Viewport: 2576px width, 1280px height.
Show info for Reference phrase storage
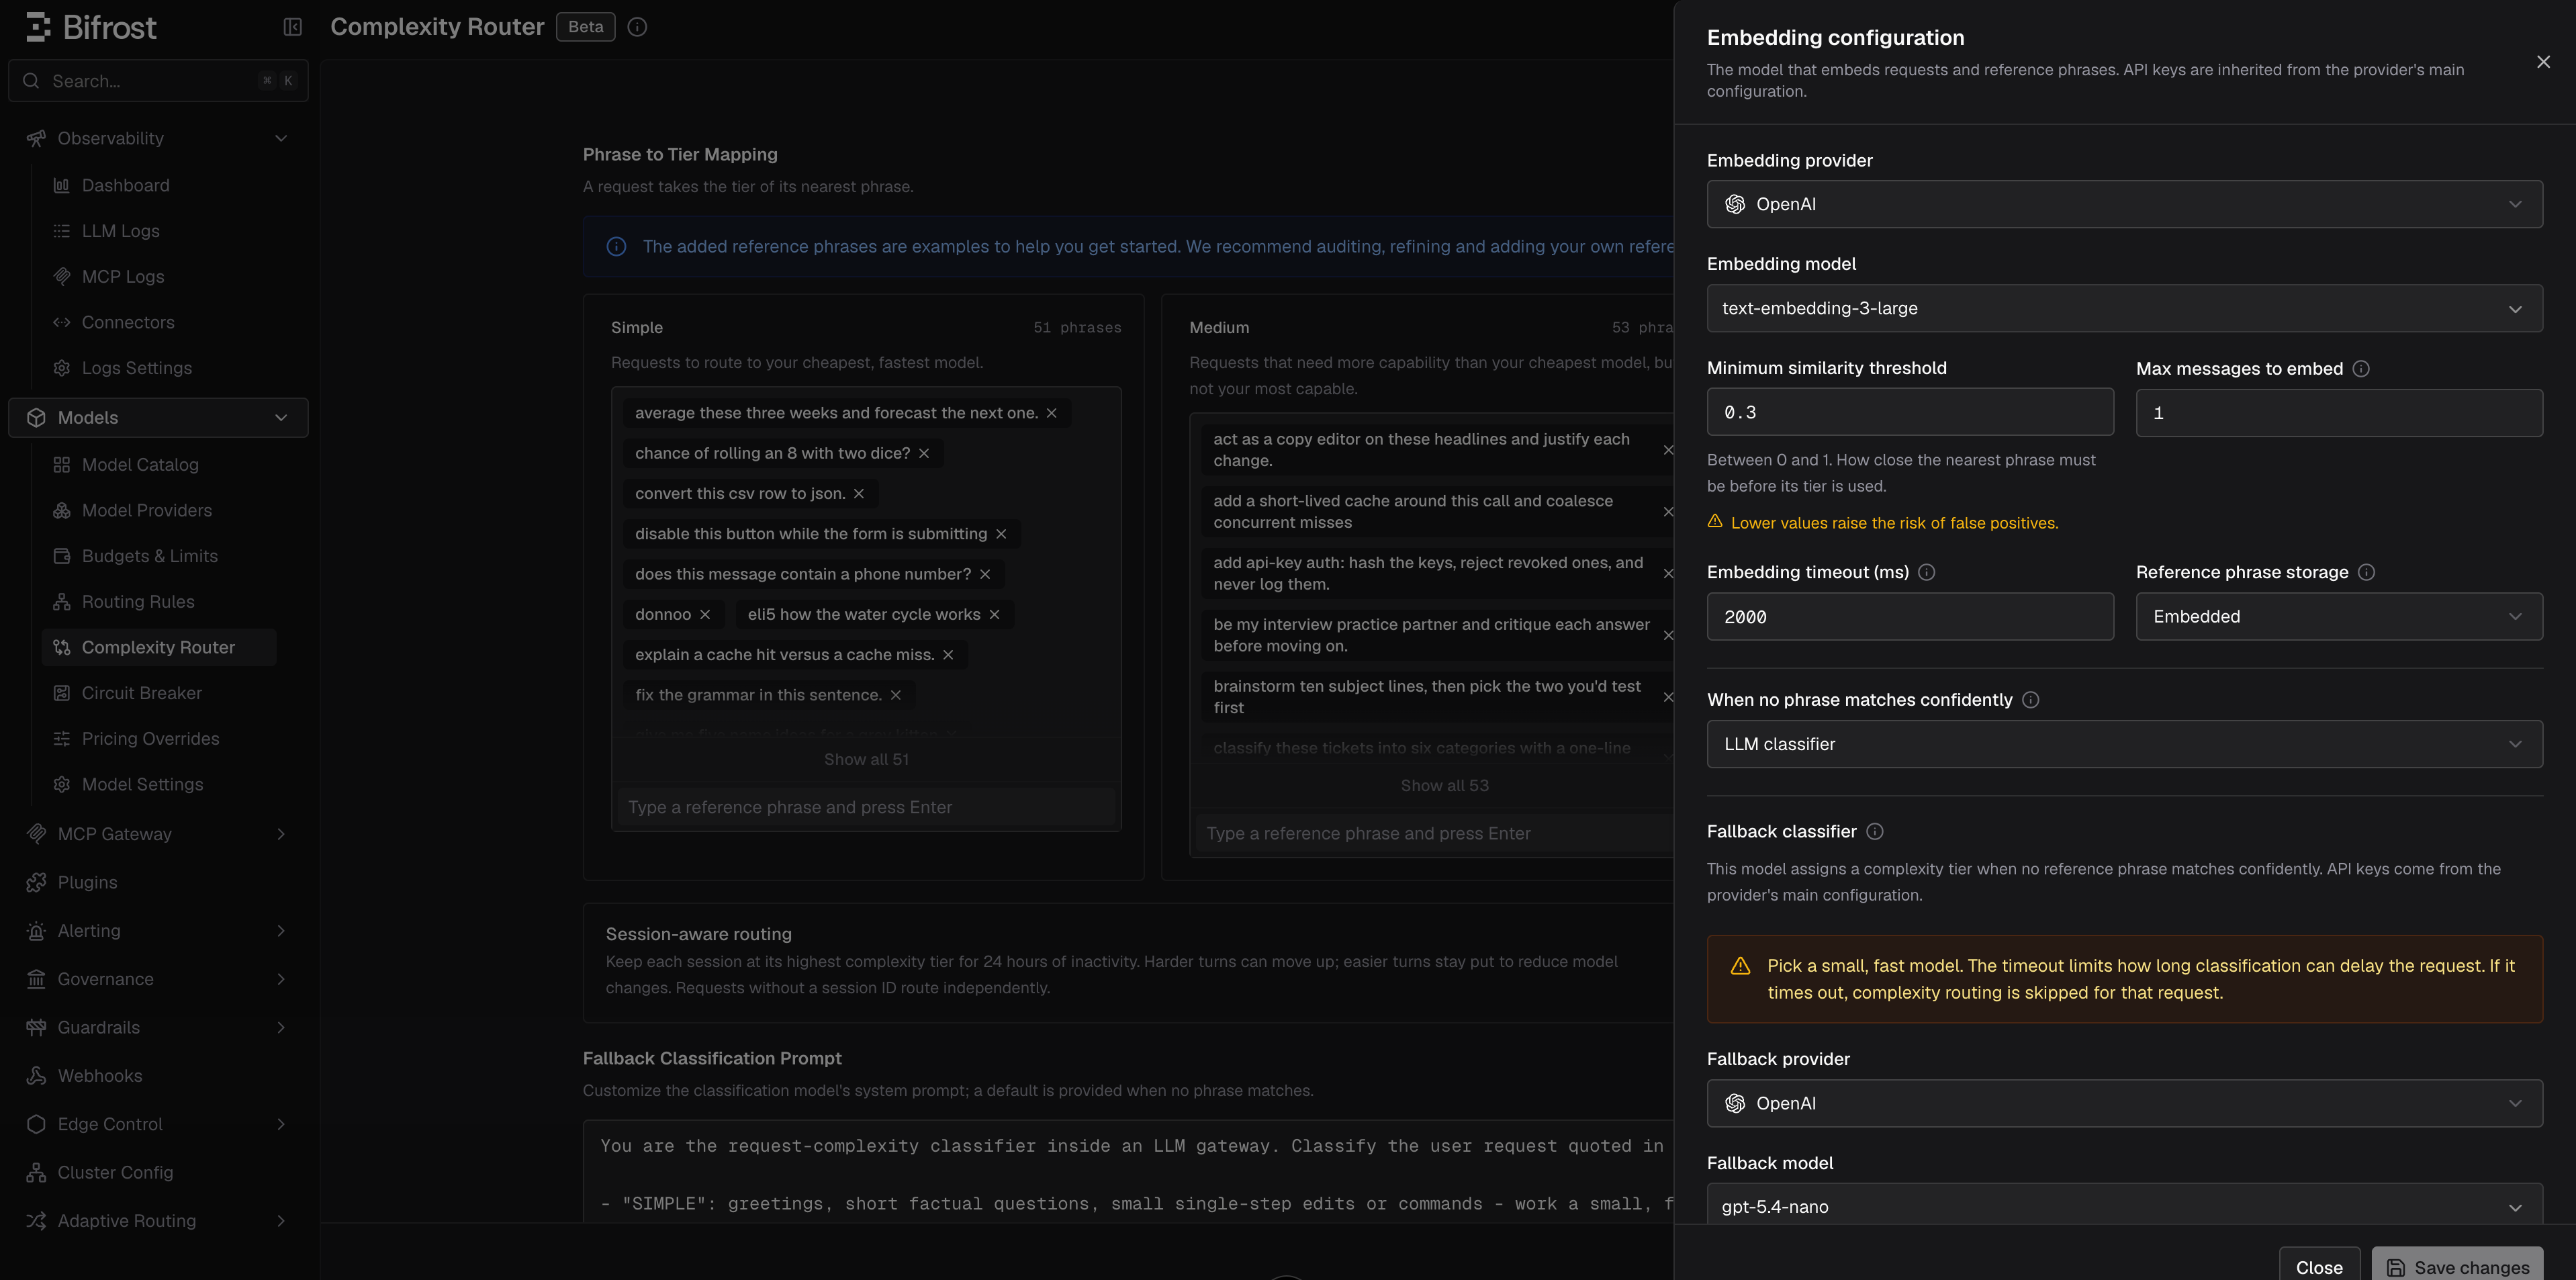coord(2366,572)
